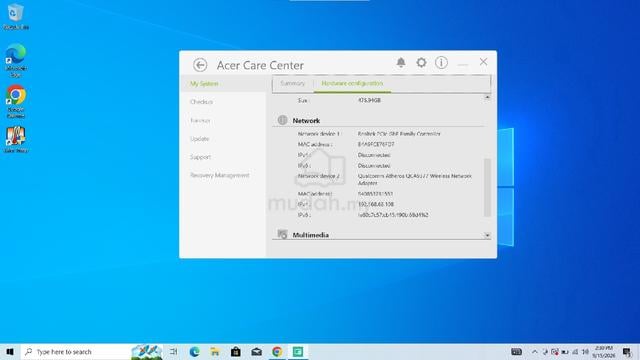
Task: Click the speaker volume tray icon
Action: pos(585,351)
